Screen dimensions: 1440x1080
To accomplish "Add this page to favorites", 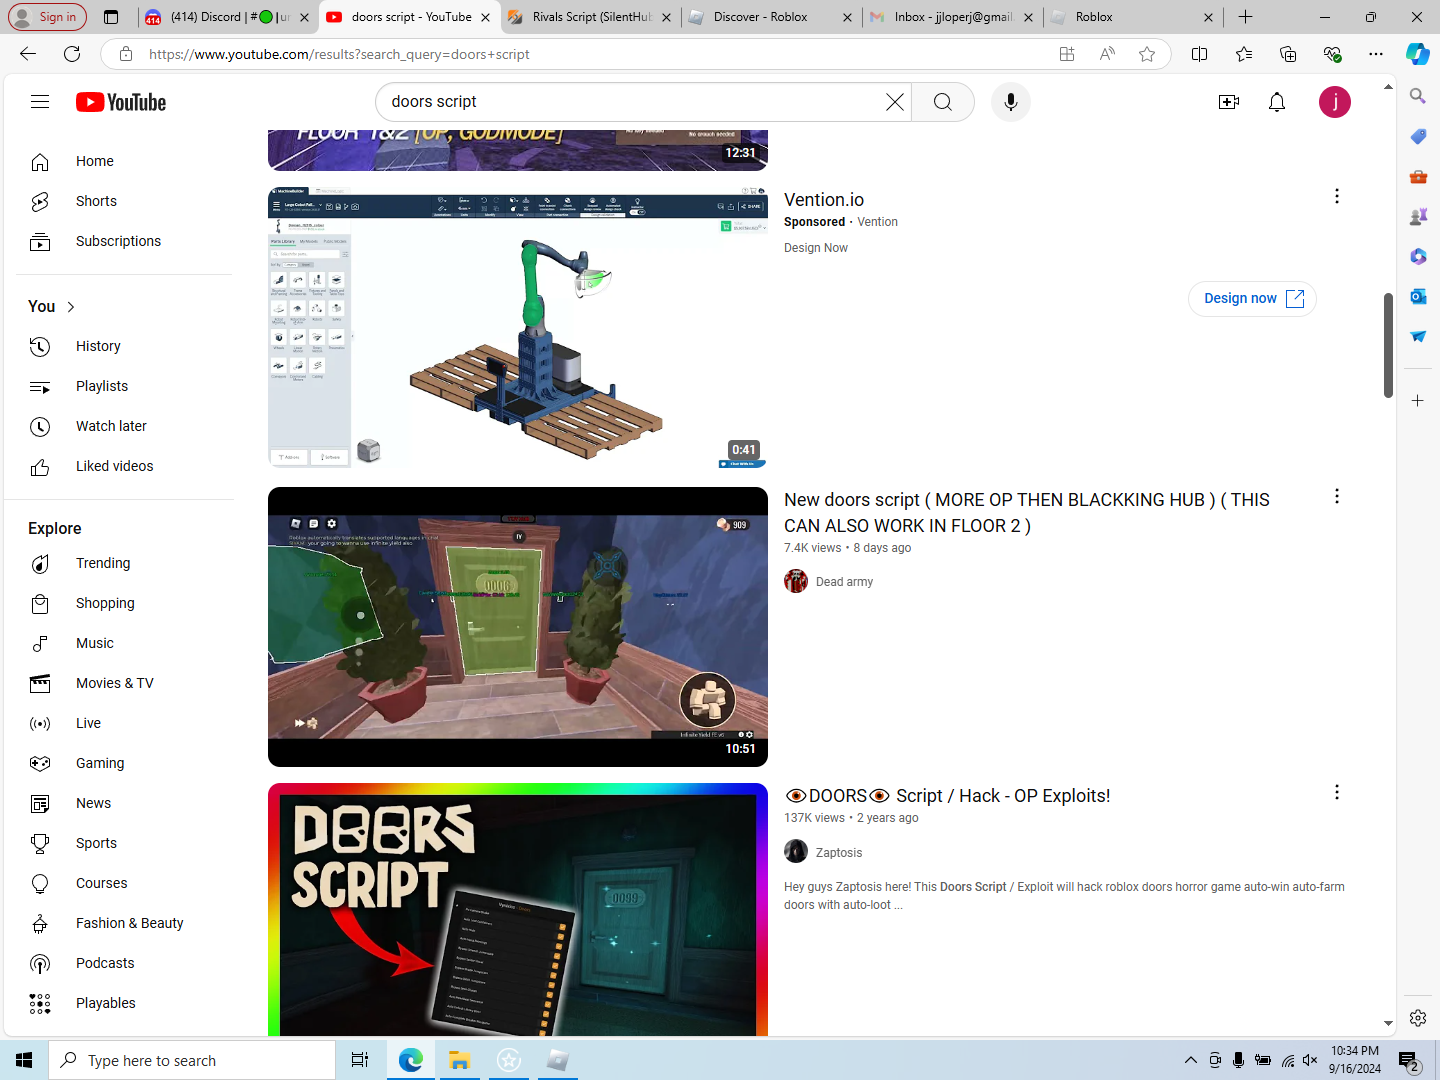I will click(1147, 54).
